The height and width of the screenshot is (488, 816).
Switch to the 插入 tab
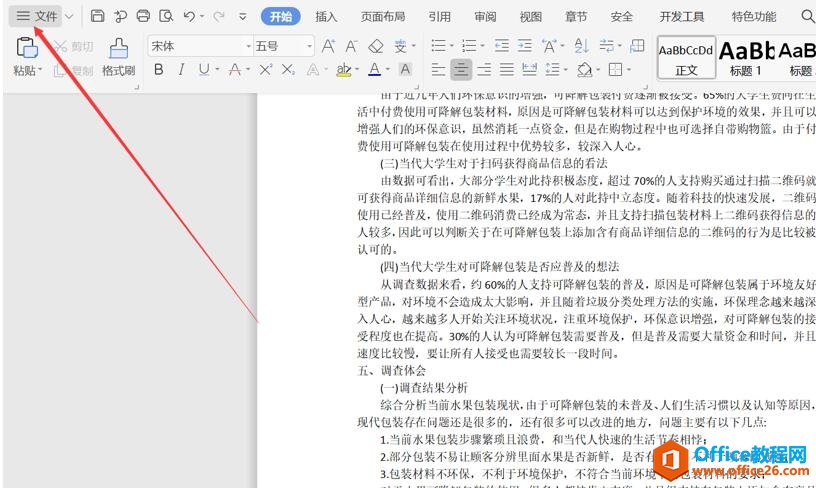pos(326,17)
